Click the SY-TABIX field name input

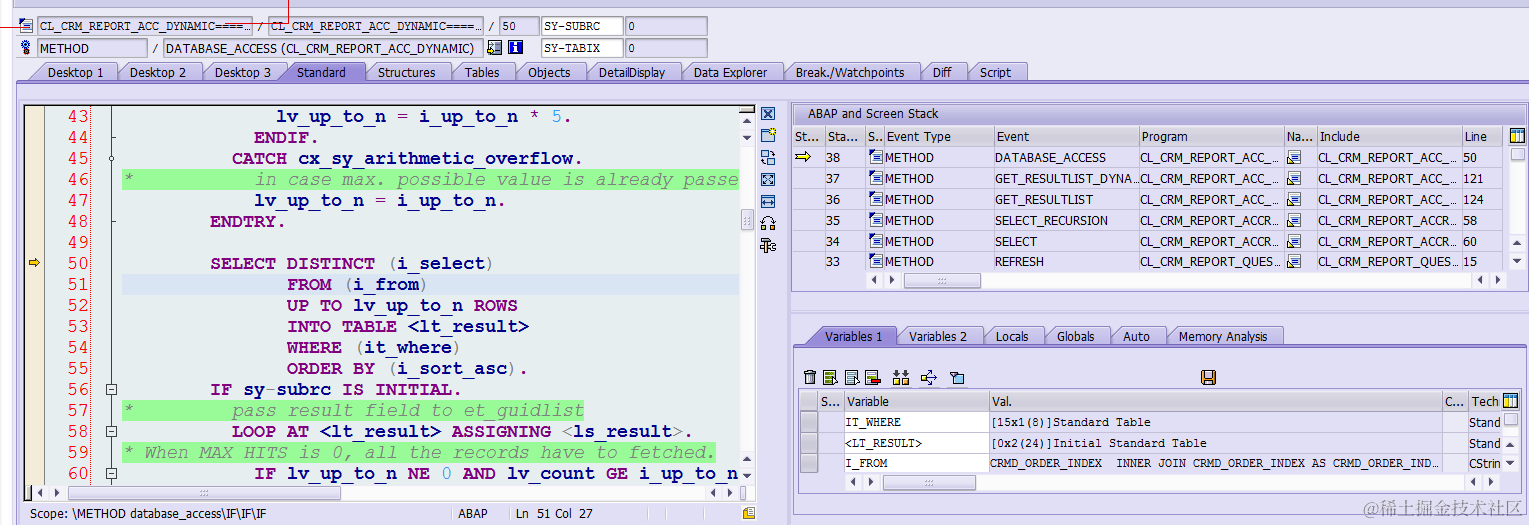click(582, 48)
